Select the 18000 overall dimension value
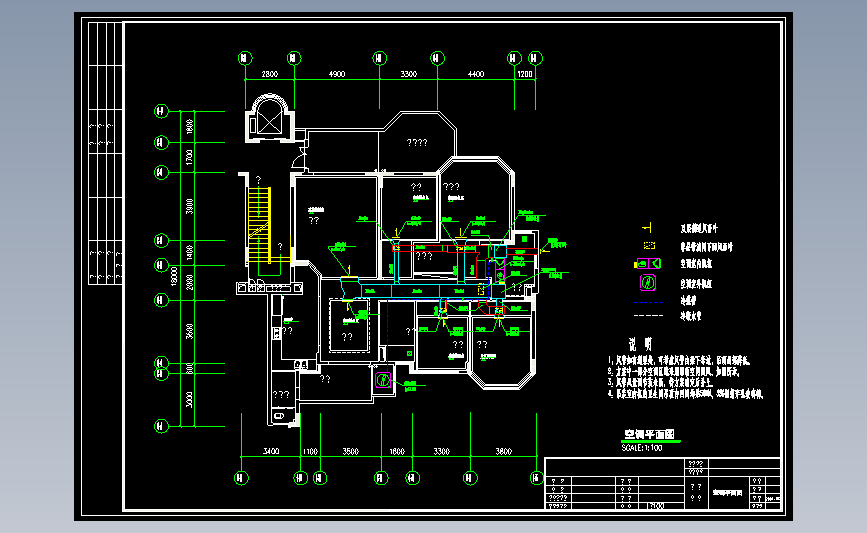Screen dimensions: 867x533 (175, 276)
